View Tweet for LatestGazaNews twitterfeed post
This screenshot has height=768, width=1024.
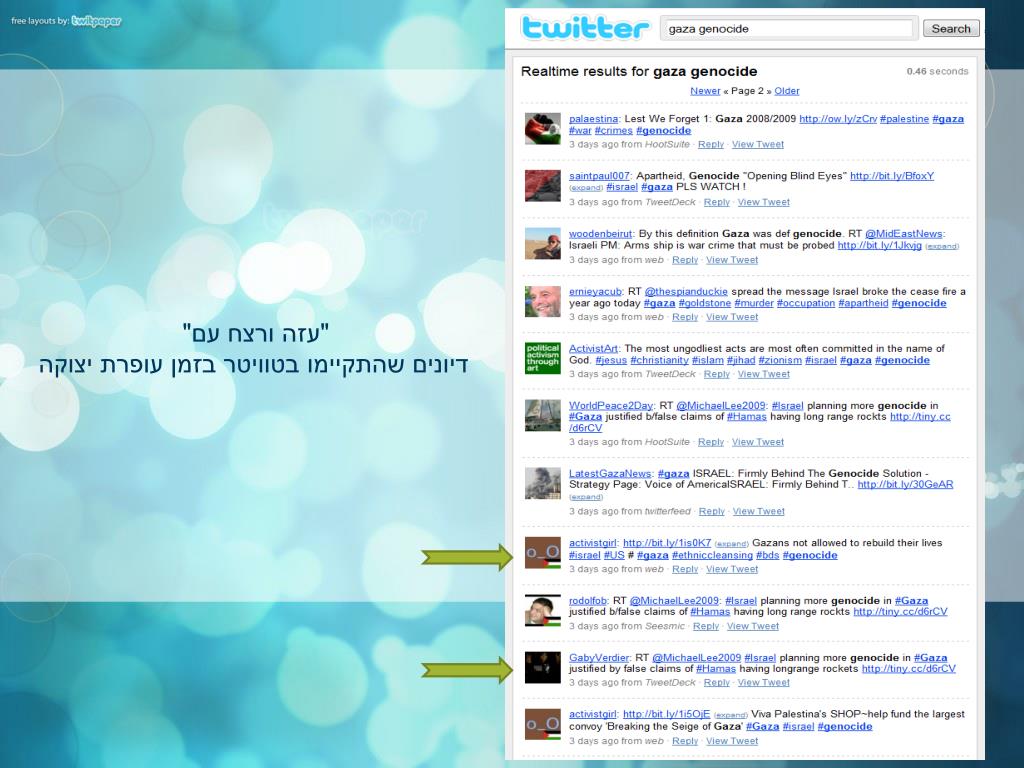[x=758, y=511]
